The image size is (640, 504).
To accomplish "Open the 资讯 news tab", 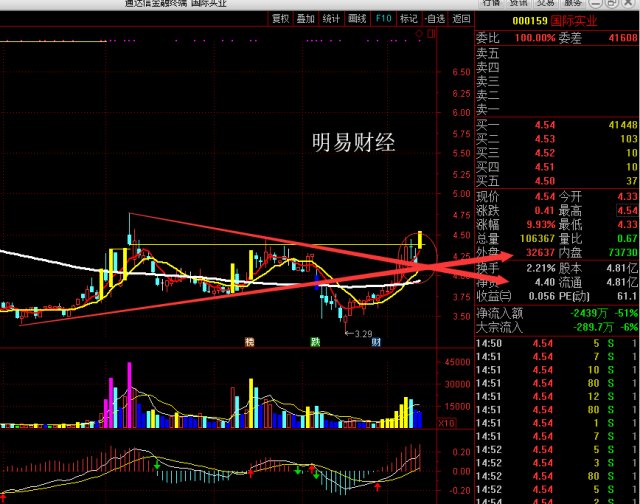I will pyautogui.click(x=519, y=3).
